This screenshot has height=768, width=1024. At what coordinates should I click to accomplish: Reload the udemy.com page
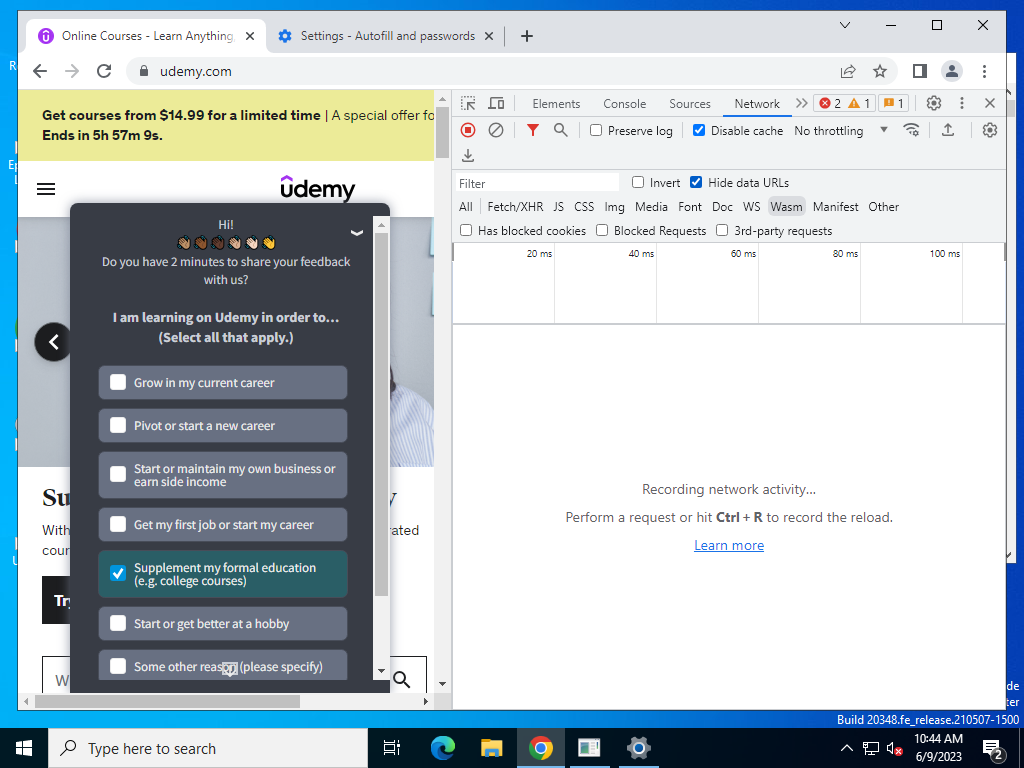point(104,71)
